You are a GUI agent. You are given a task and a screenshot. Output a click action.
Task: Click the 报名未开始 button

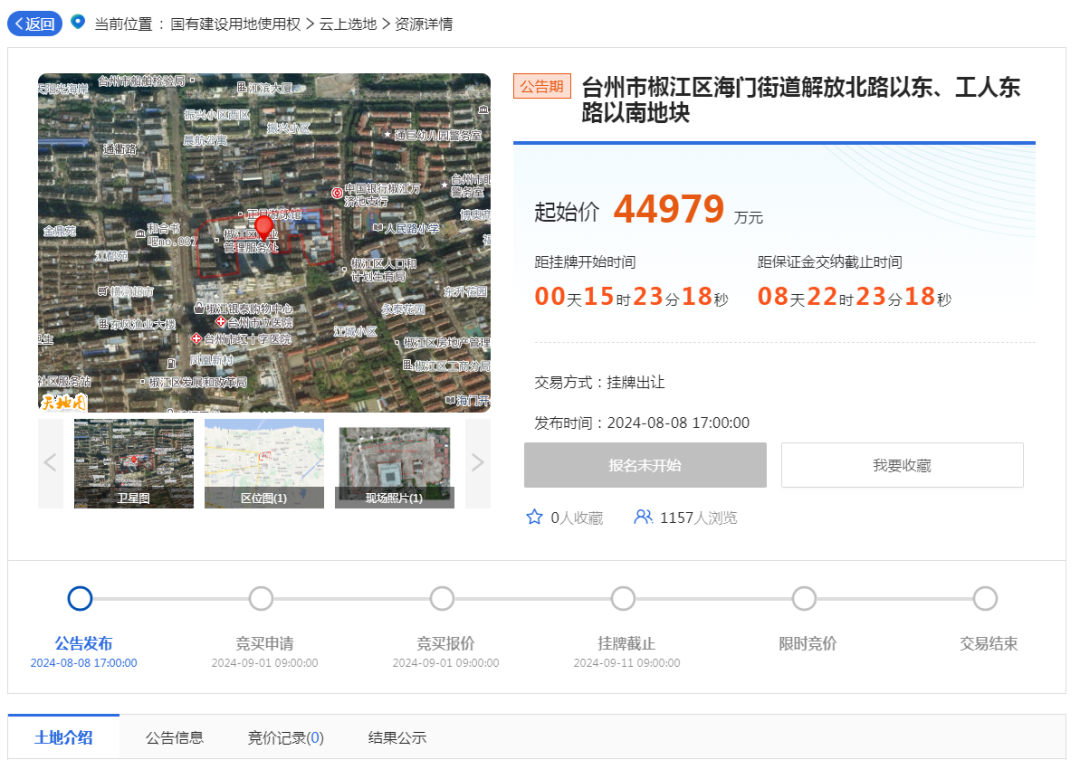[x=645, y=465]
